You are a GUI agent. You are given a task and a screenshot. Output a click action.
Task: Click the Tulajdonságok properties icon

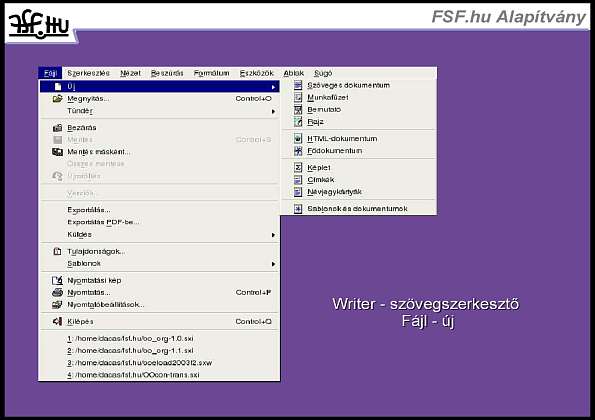point(57,251)
